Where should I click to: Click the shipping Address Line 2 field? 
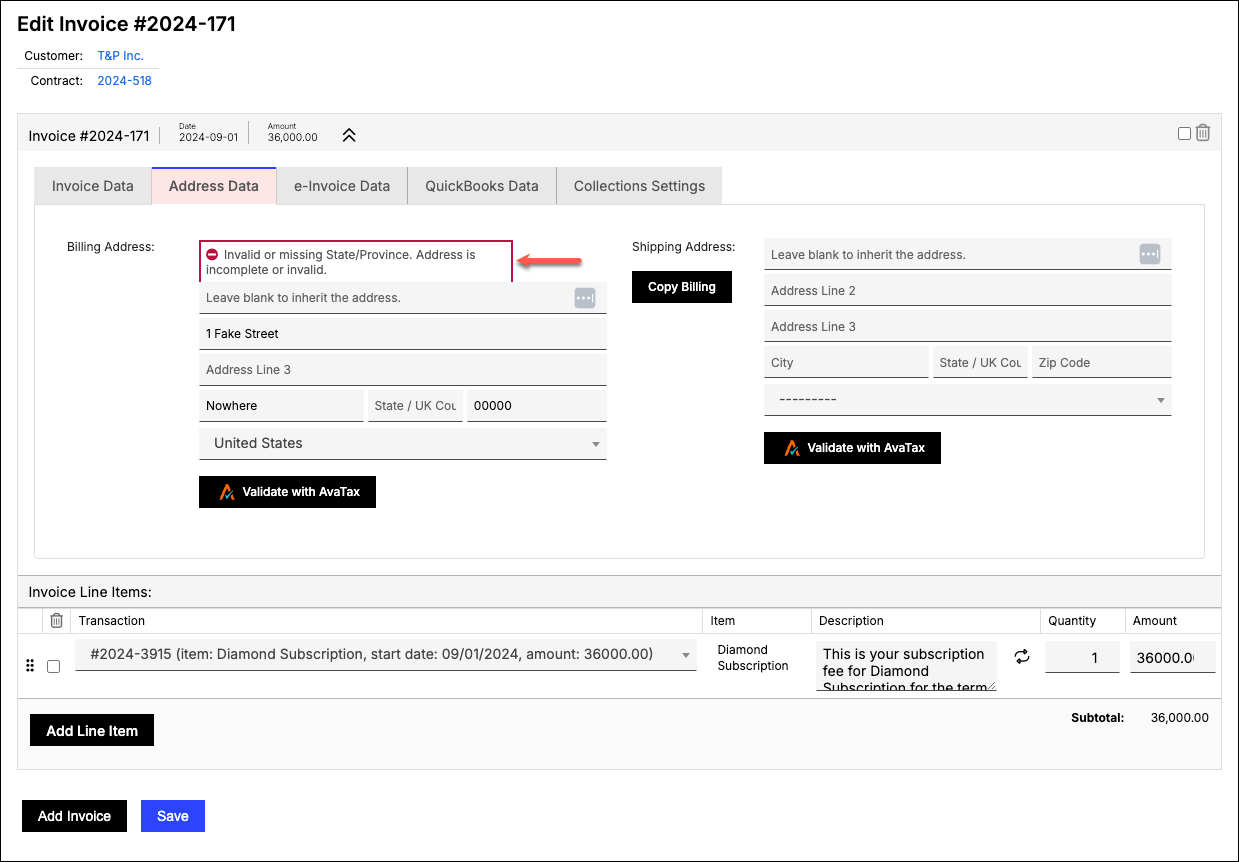(x=968, y=290)
